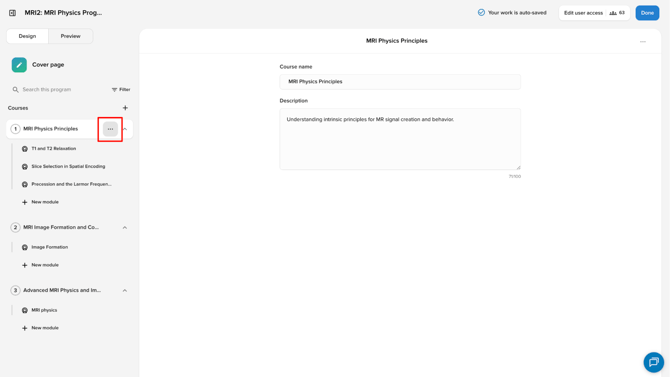
Task: Add a new course with plus icon
Action: click(125, 108)
